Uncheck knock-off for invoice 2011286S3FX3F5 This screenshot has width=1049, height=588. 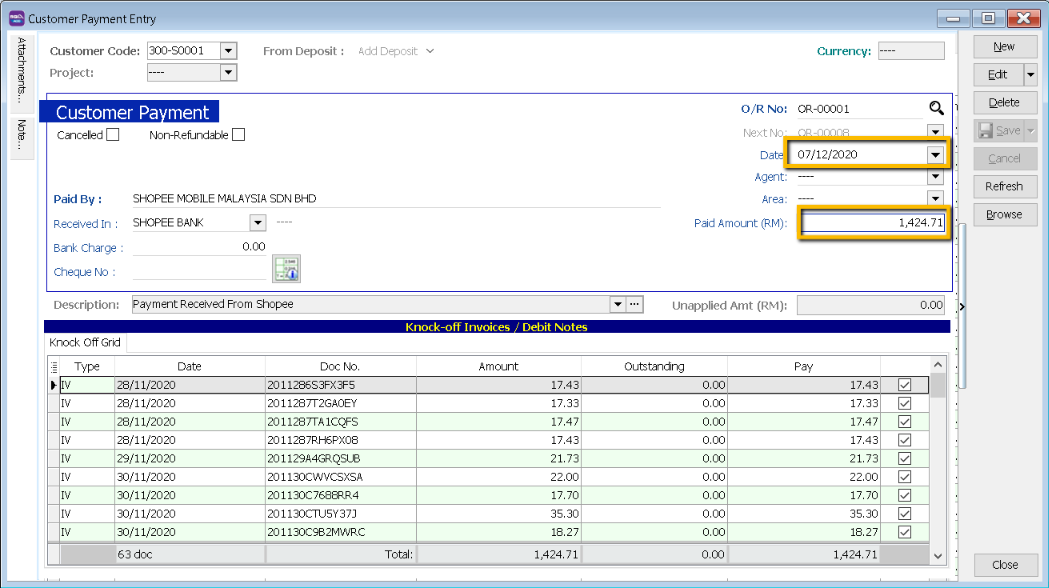[905, 385]
